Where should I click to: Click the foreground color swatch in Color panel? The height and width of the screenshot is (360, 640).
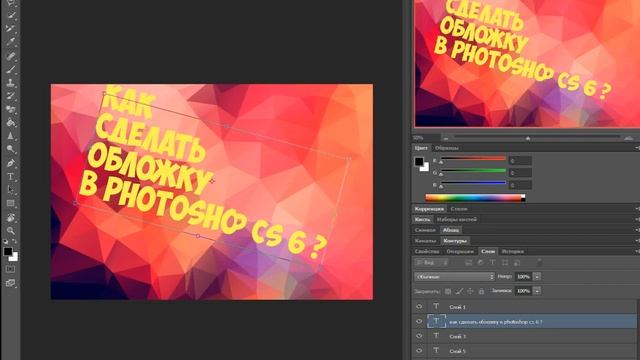pos(419,162)
